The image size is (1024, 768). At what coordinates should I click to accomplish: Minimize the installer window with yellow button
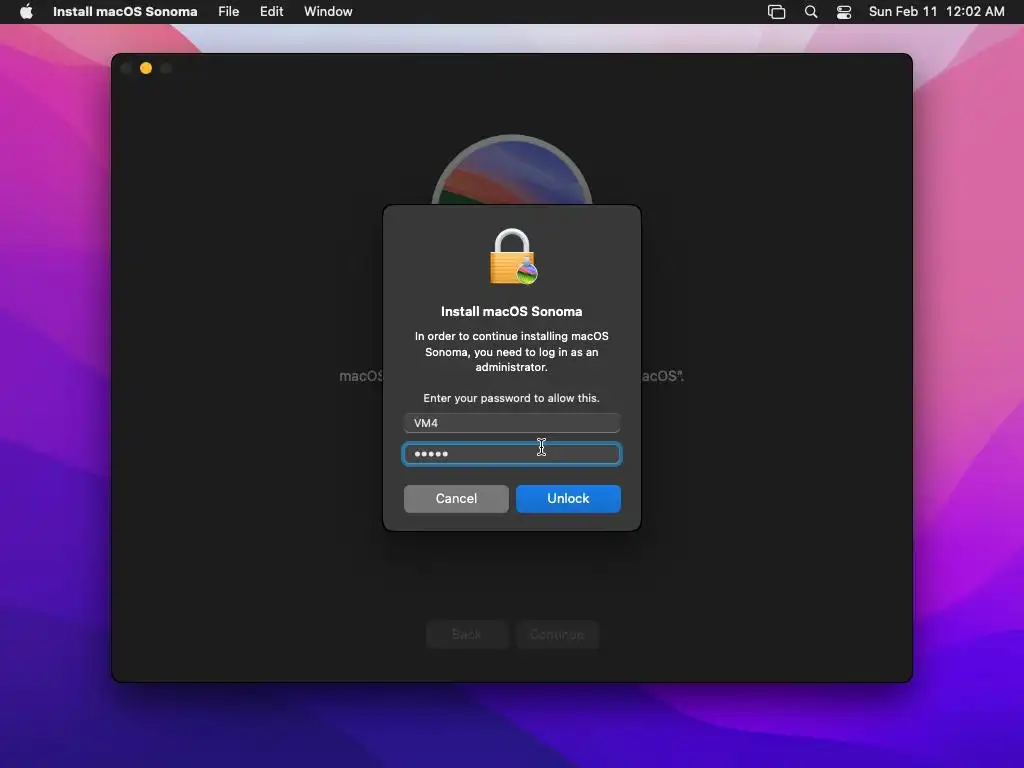point(146,68)
